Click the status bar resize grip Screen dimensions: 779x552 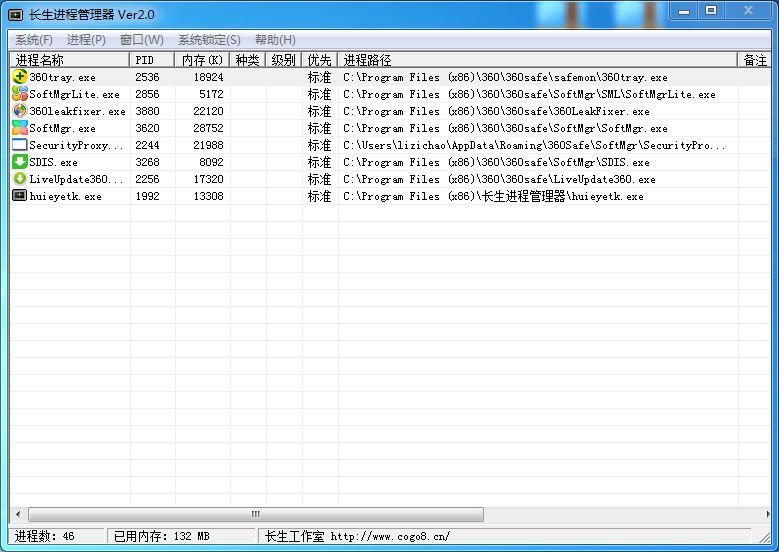pos(765,537)
